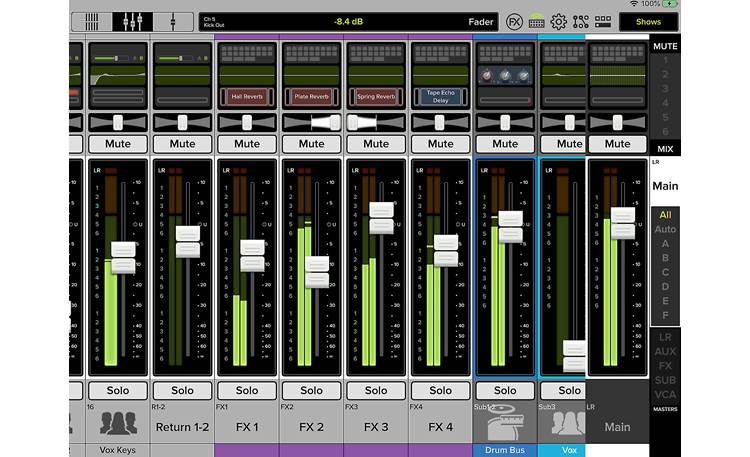750x457 pixels.
Task: Show SUB masters
Action: point(665,380)
